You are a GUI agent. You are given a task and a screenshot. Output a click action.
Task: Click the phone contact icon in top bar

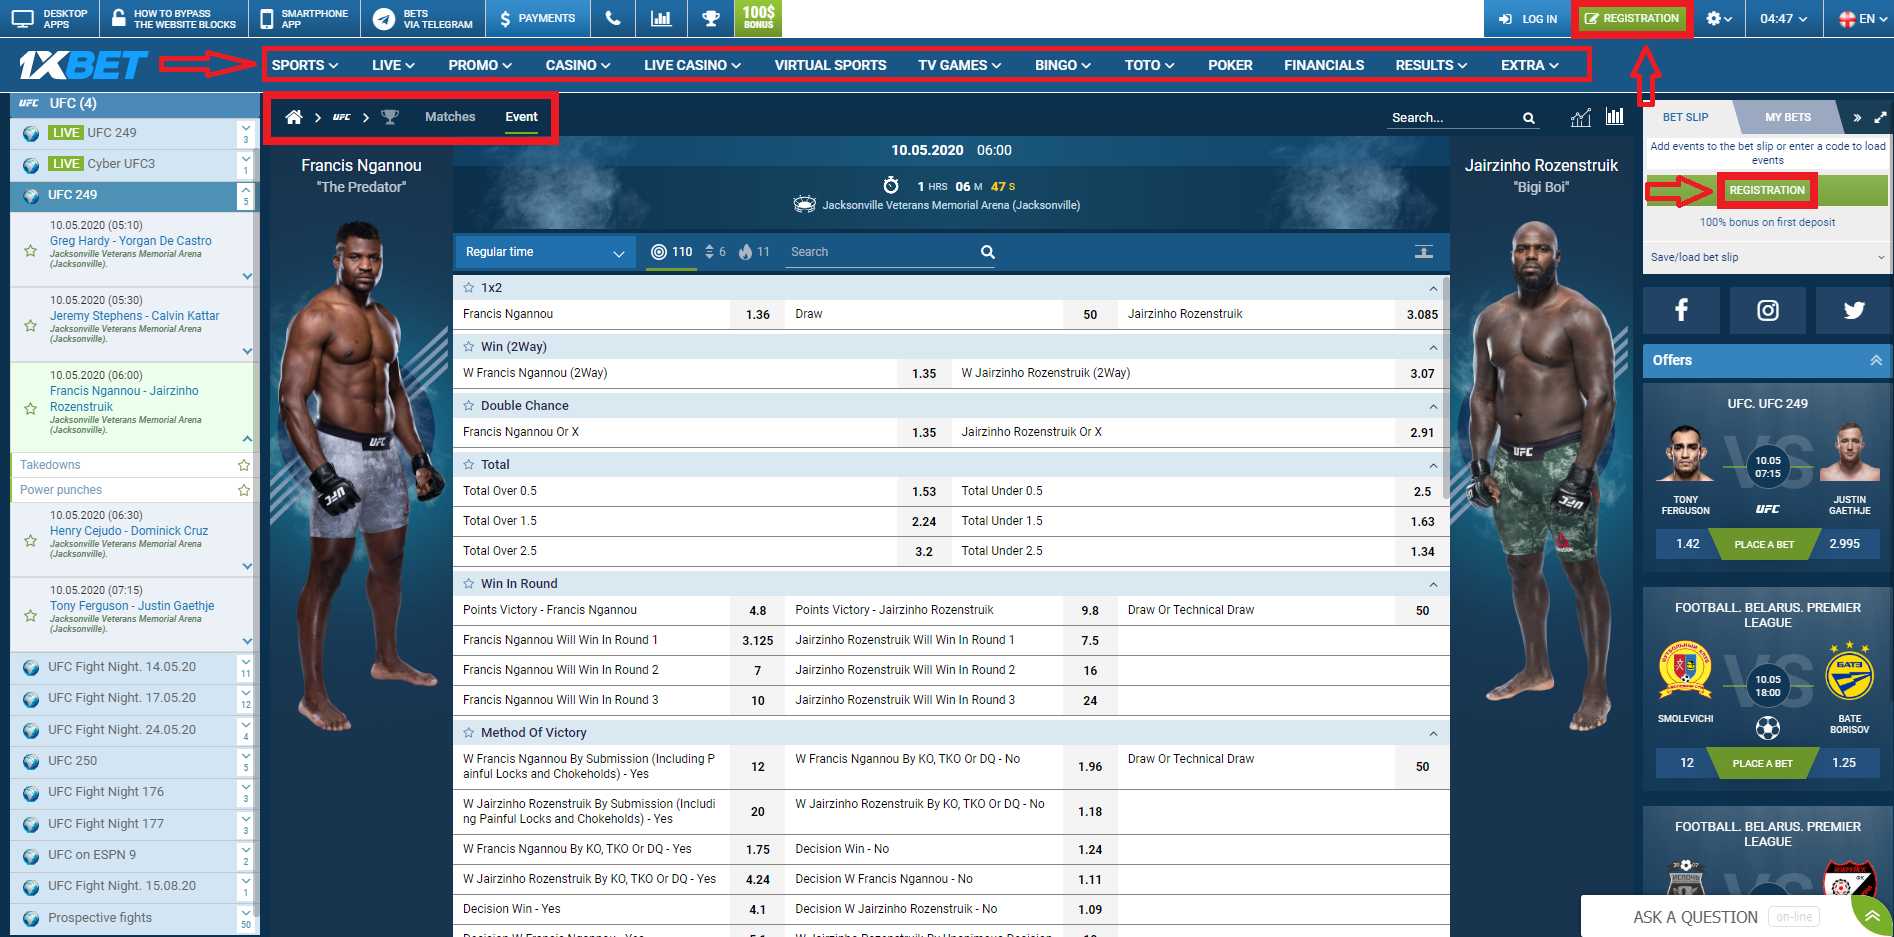[x=613, y=18]
